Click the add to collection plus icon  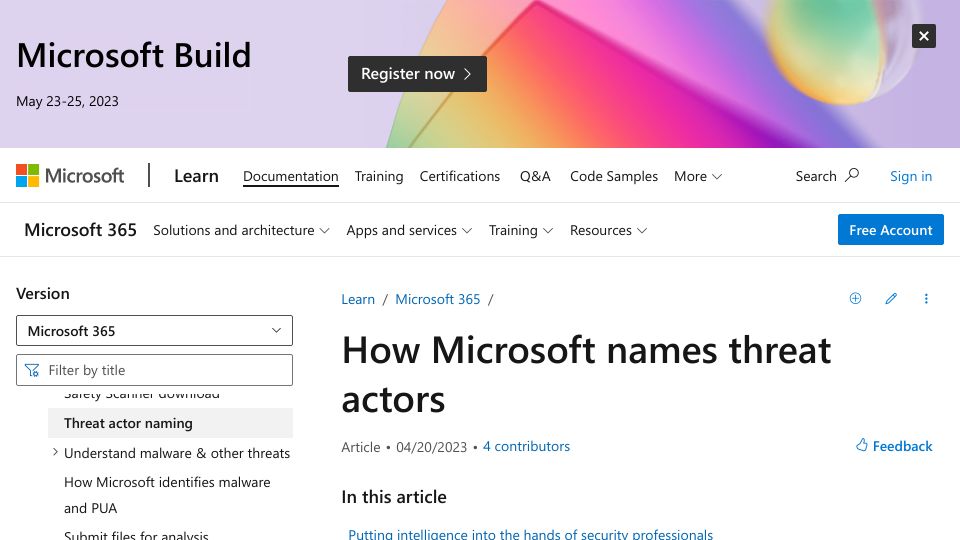click(855, 298)
